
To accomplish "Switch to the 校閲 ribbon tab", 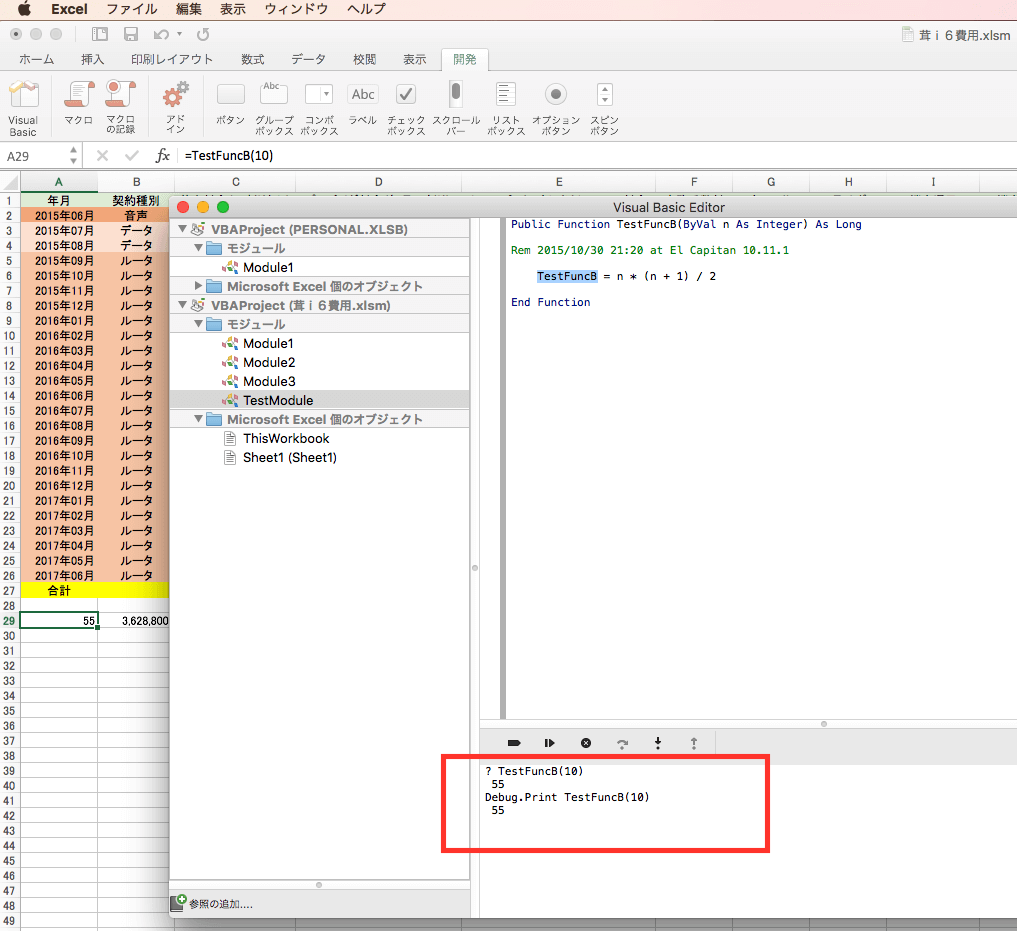I will pos(365,59).
